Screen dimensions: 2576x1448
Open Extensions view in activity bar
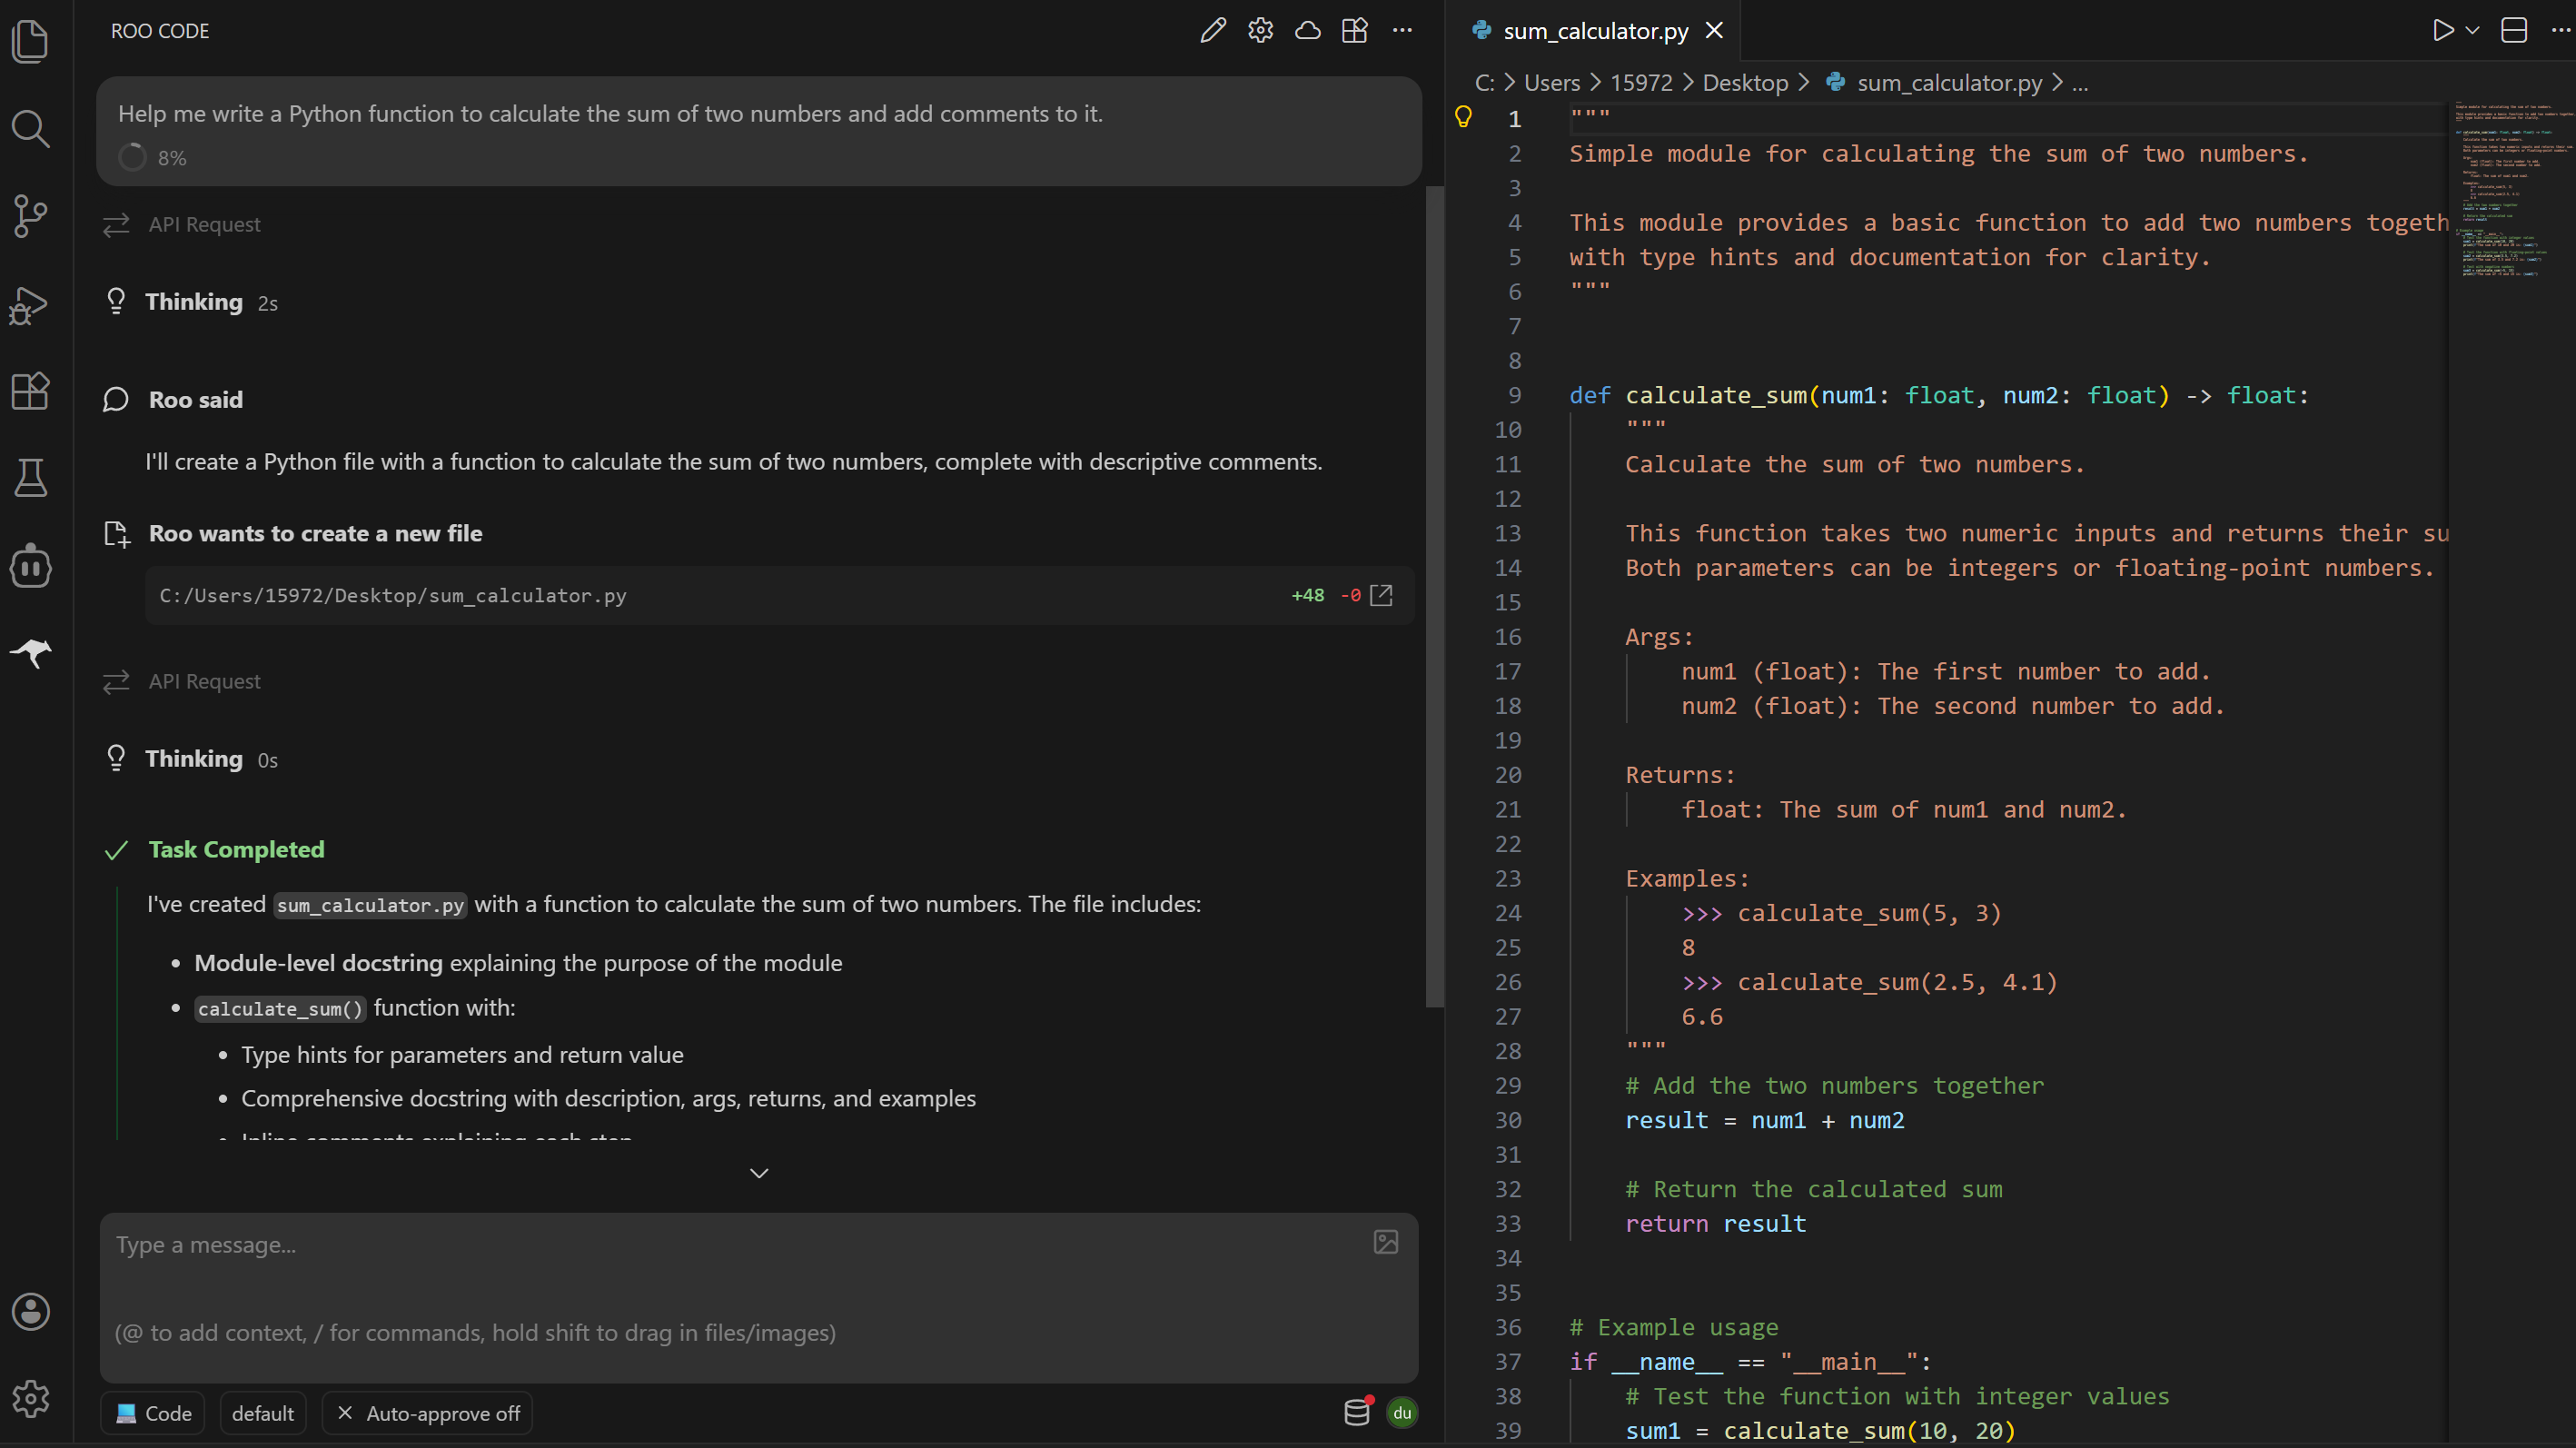point(31,391)
